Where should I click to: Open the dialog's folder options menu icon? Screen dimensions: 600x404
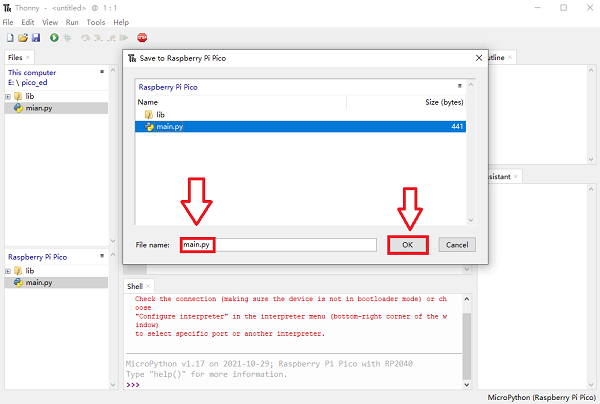click(460, 86)
